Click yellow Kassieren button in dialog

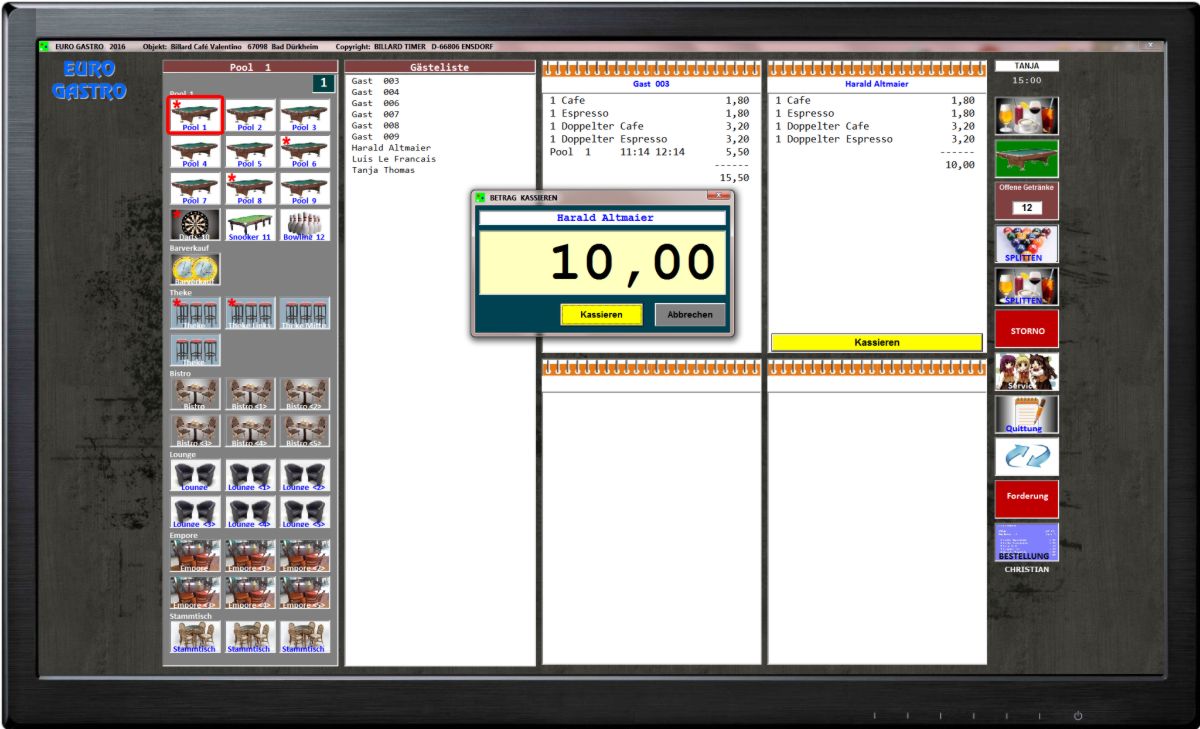pos(601,314)
